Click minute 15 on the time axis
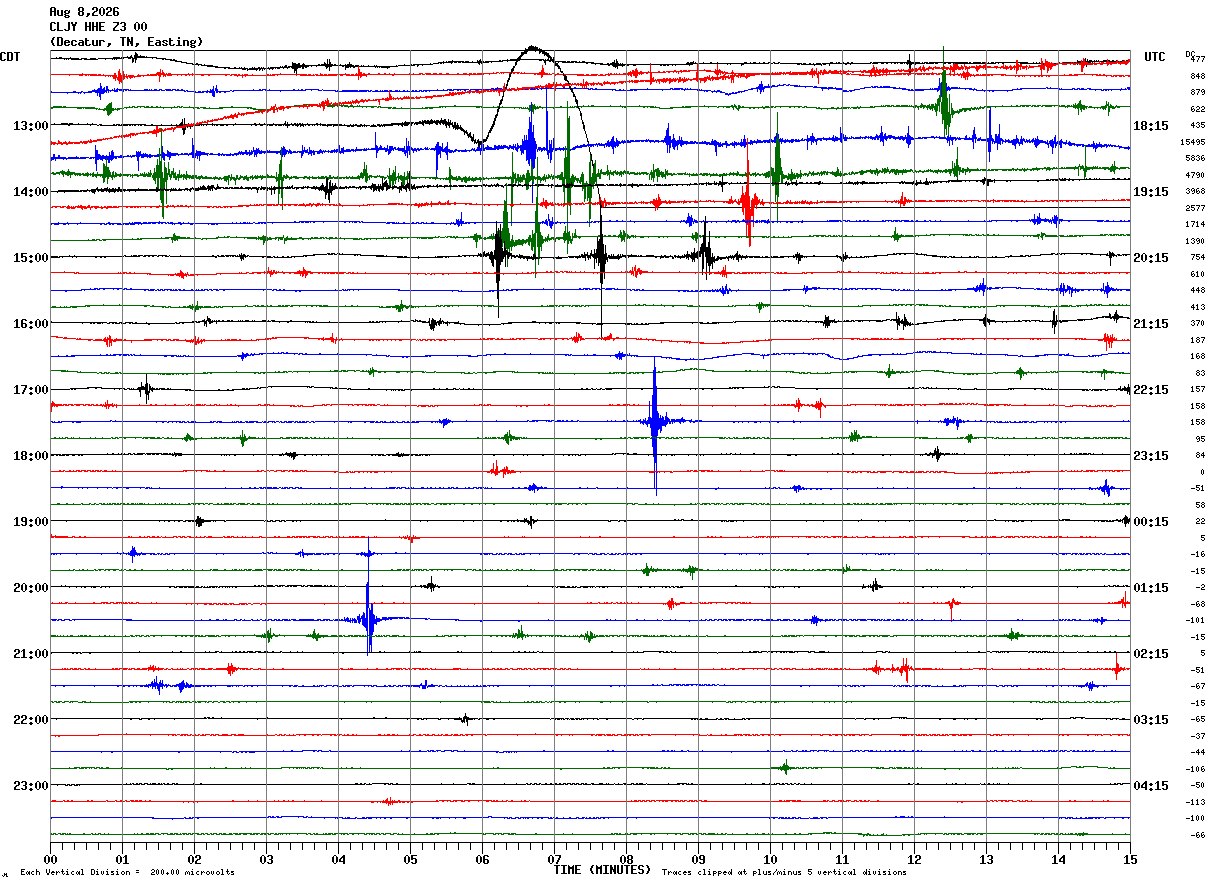The width and height of the screenshot is (1210, 886). coord(1130,859)
